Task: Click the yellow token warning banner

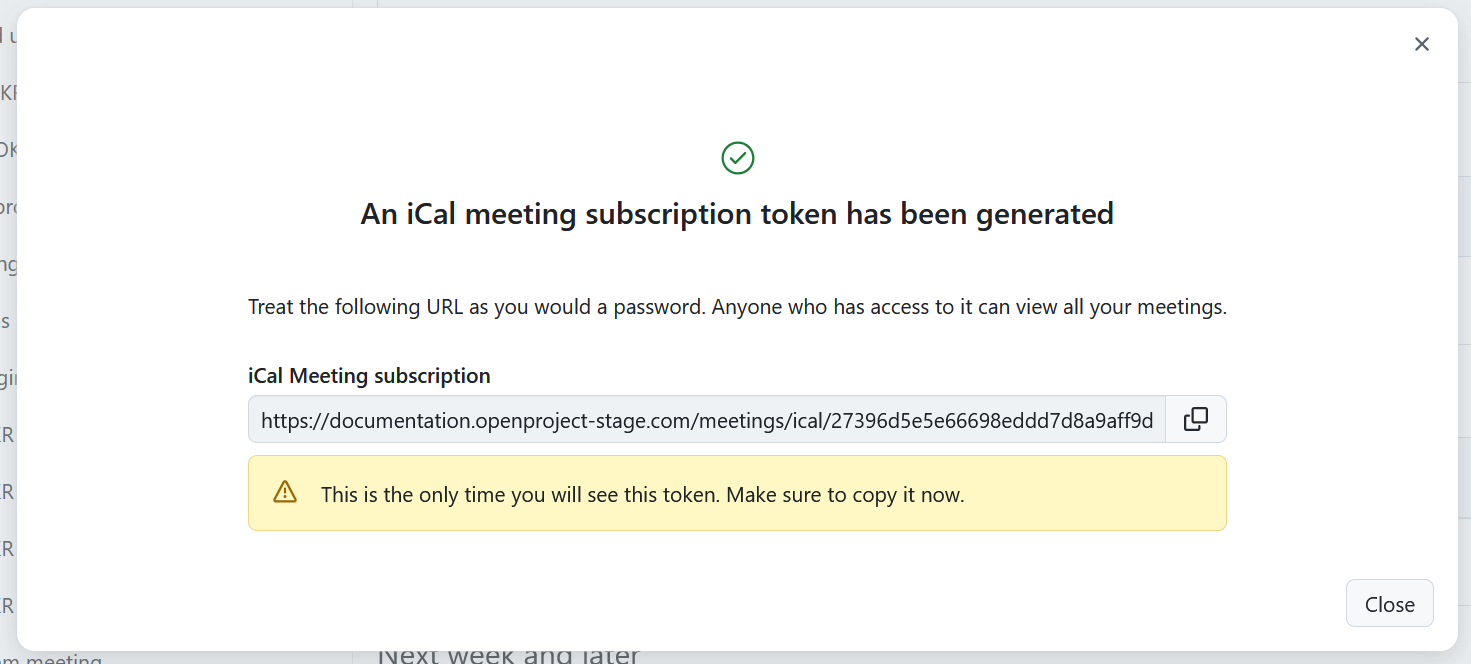Action: (x=737, y=493)
